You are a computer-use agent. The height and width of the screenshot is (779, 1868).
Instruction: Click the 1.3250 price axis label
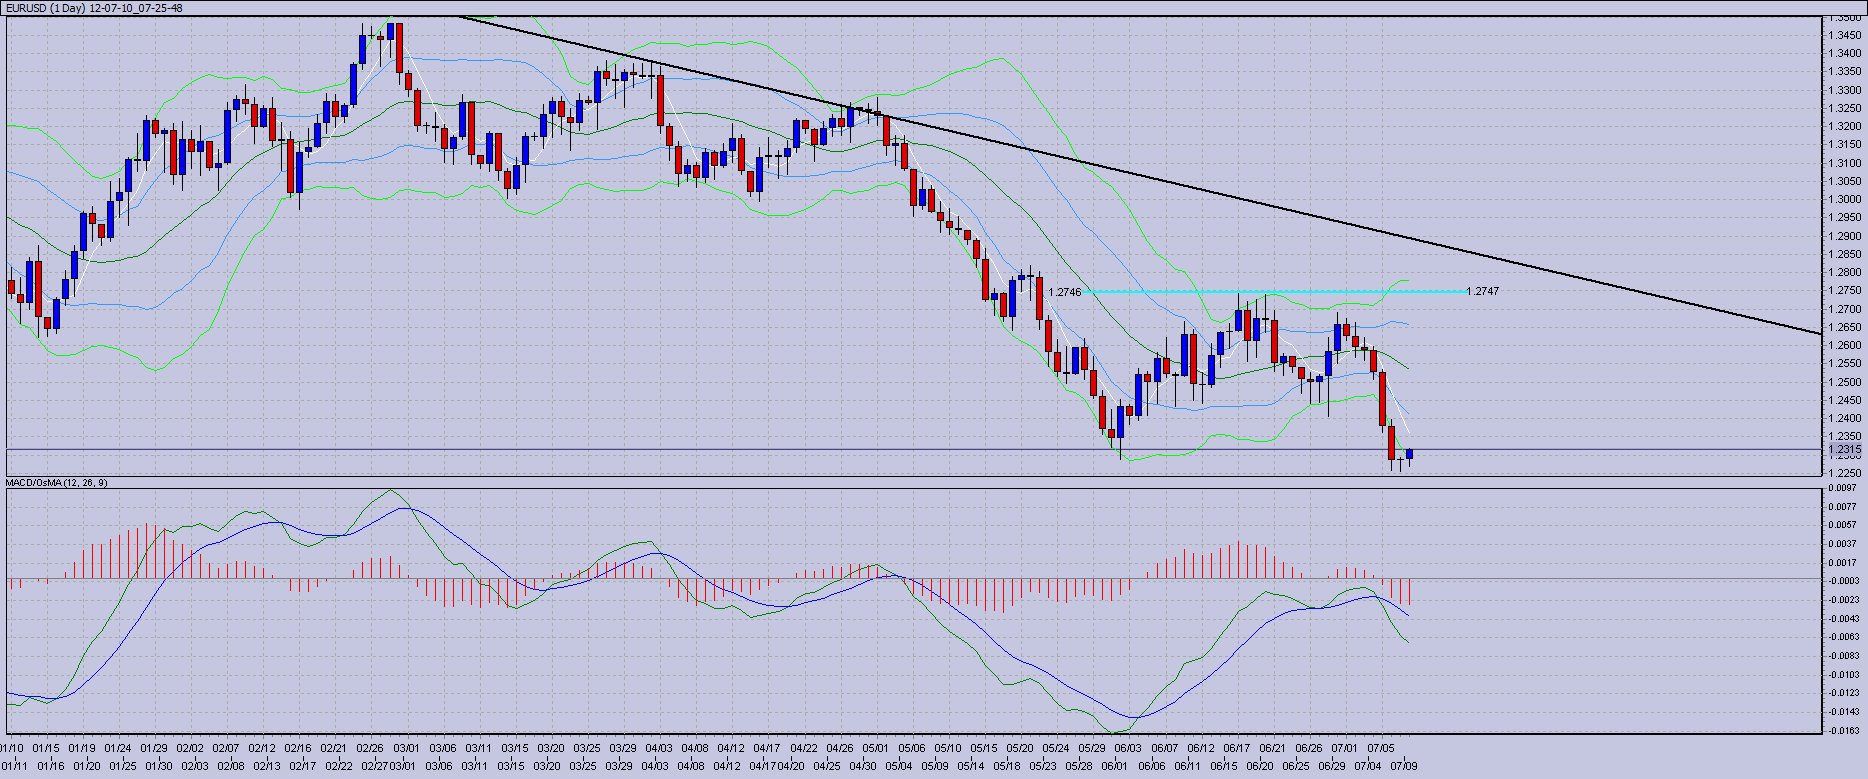click(1845, 108)
